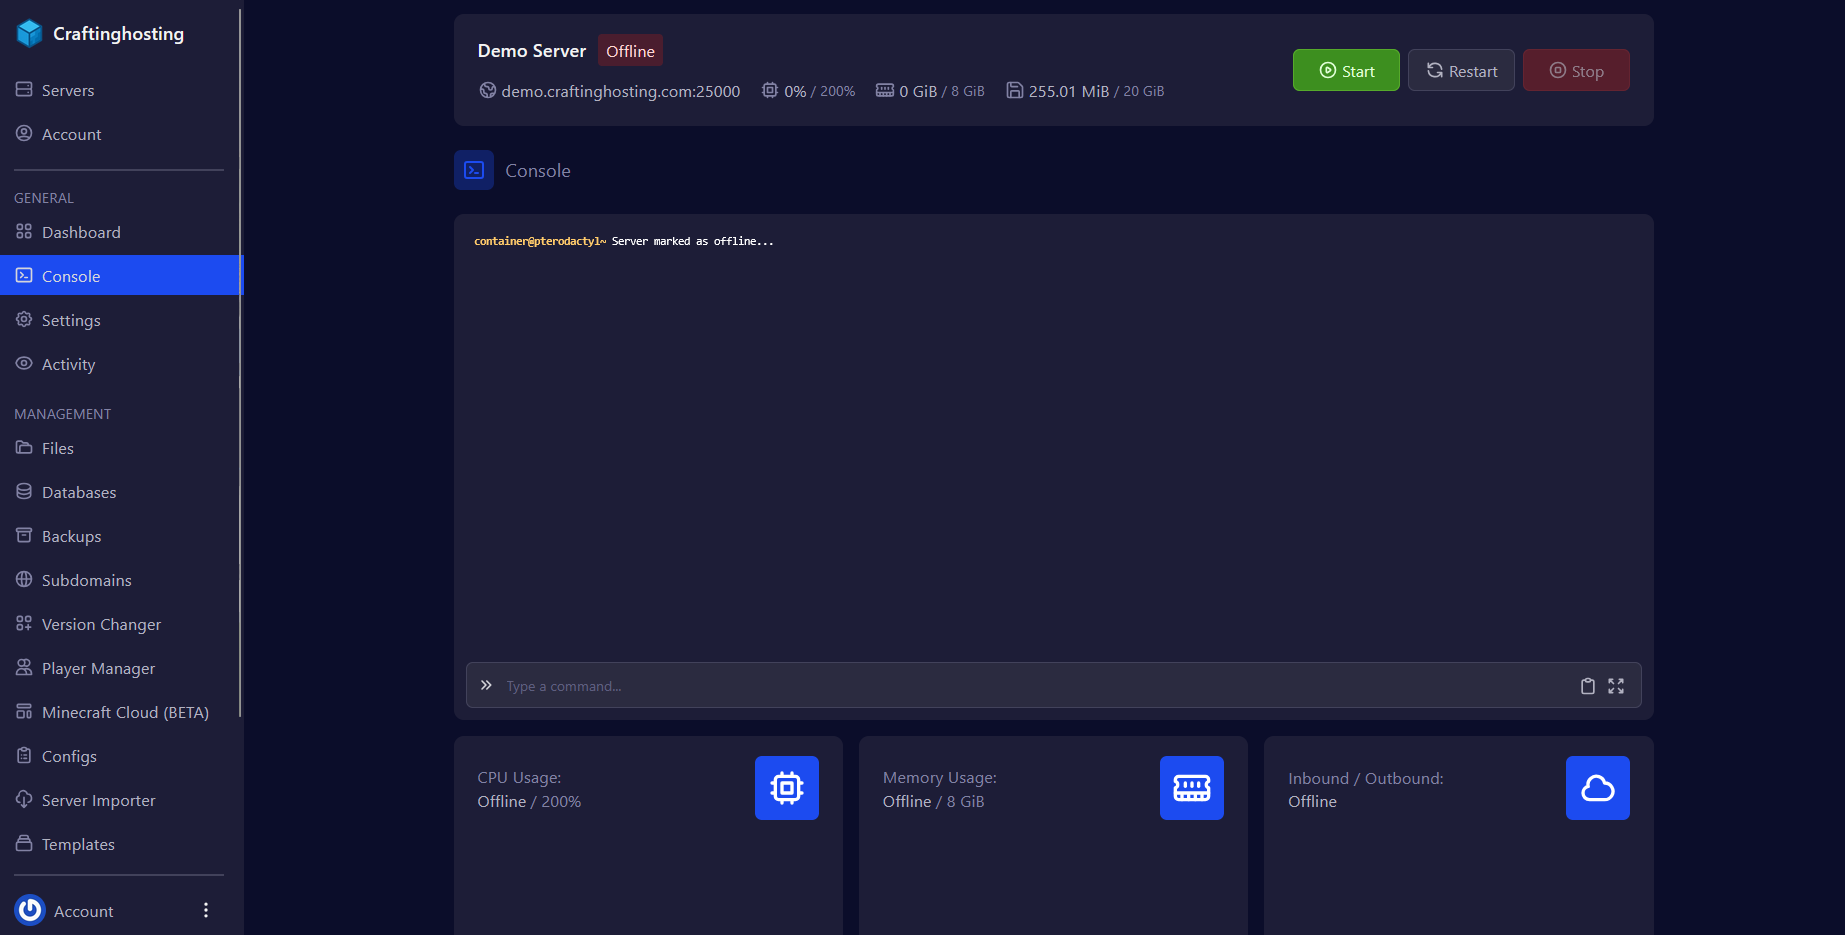Click the Craftinghosting cube logo

click(30, 33)
